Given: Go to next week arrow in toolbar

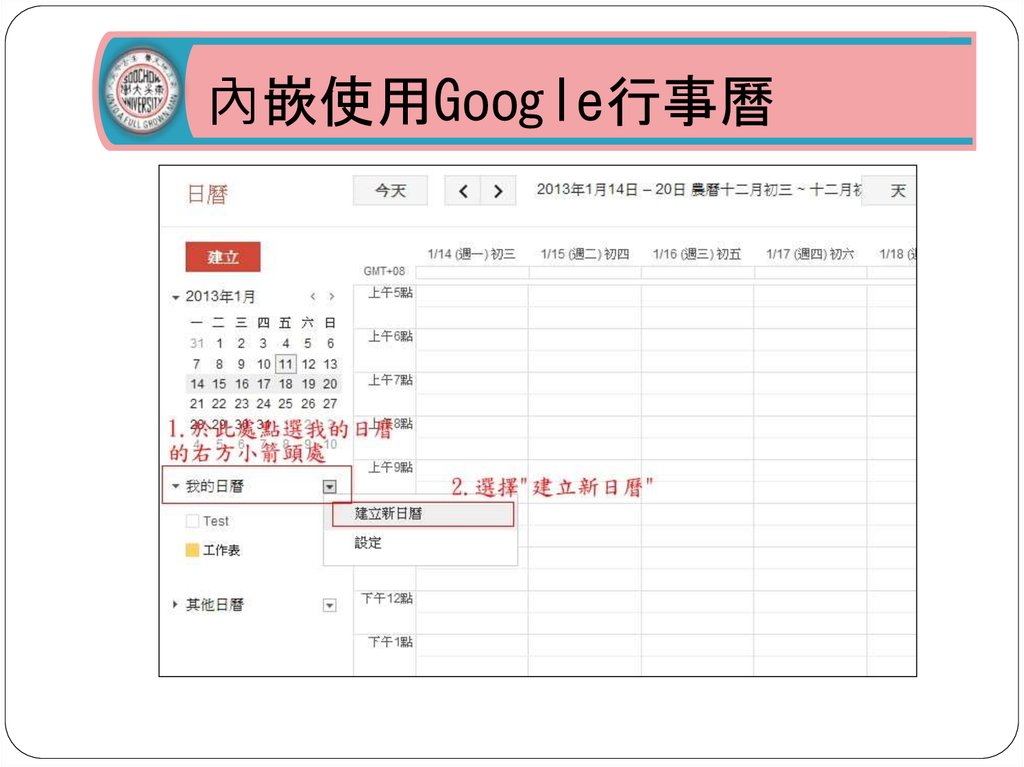Looking at the screenshot, I should (498, 191).
